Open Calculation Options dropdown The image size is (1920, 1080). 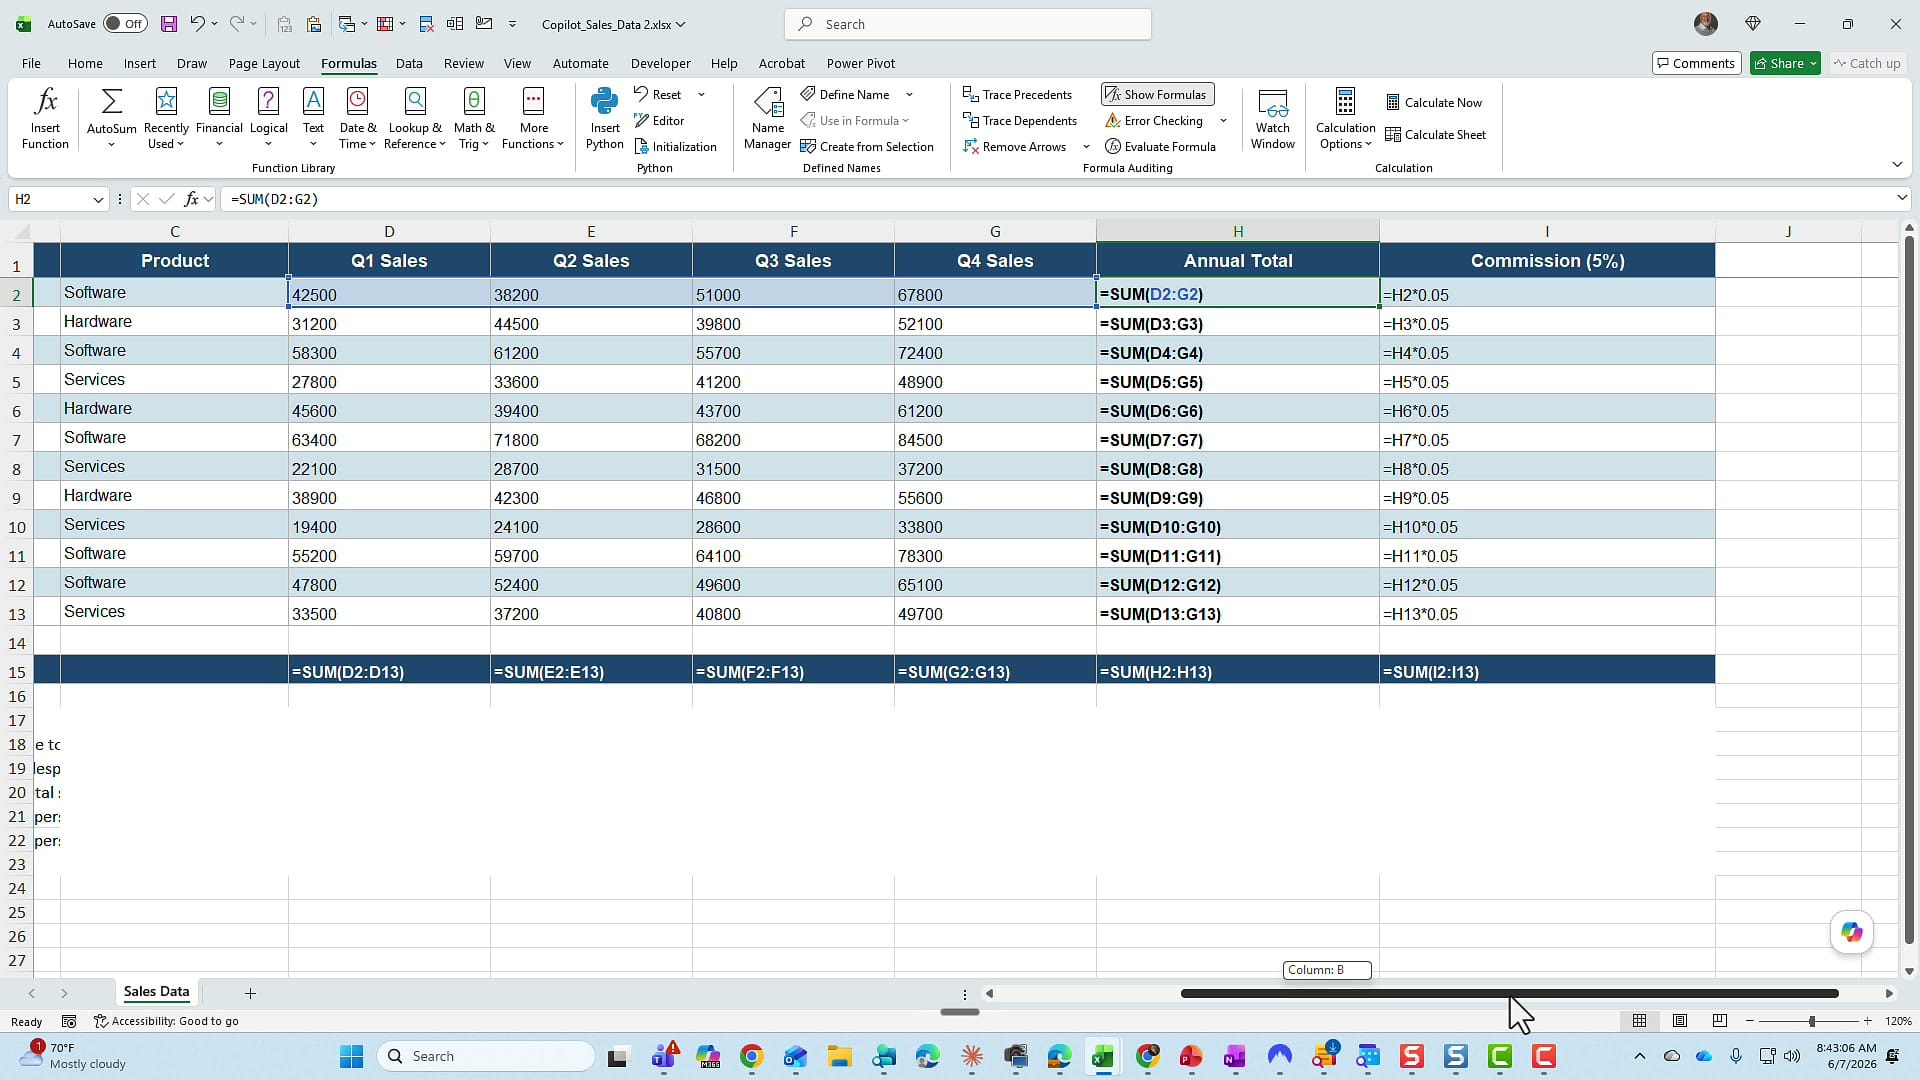pos(1345,118)
